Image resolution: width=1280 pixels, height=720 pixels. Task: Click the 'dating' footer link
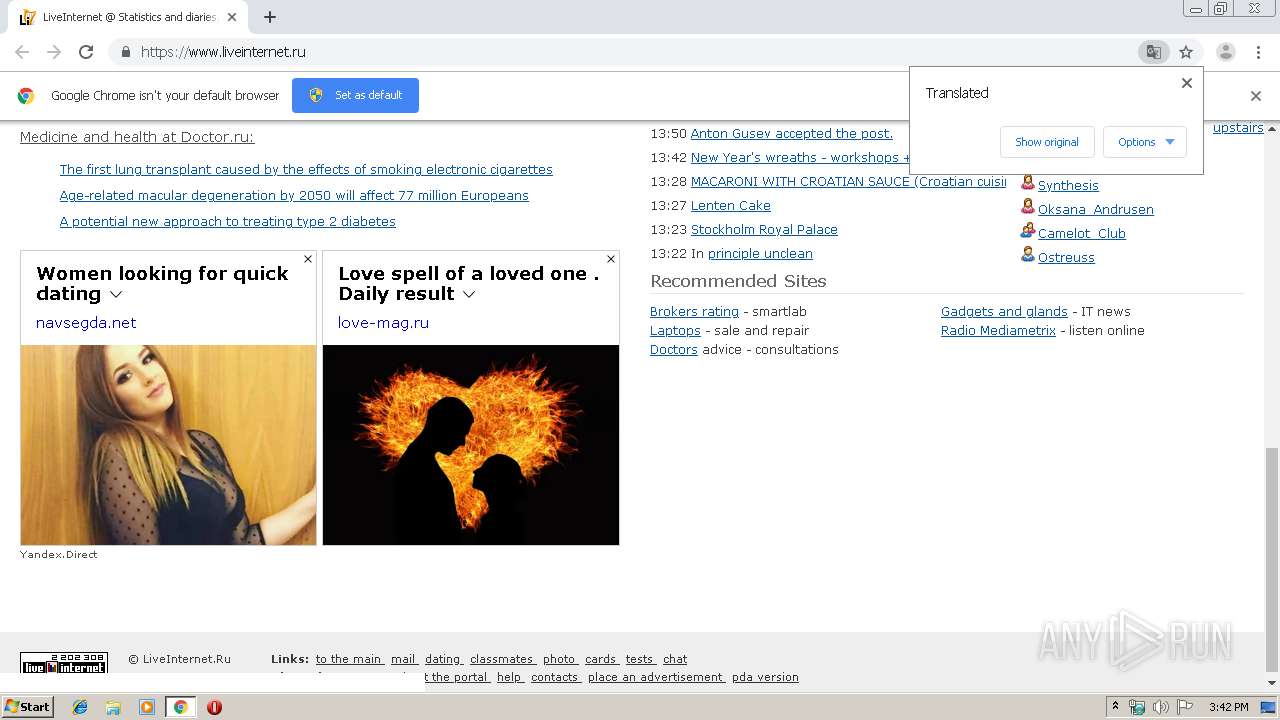[443, 659]
